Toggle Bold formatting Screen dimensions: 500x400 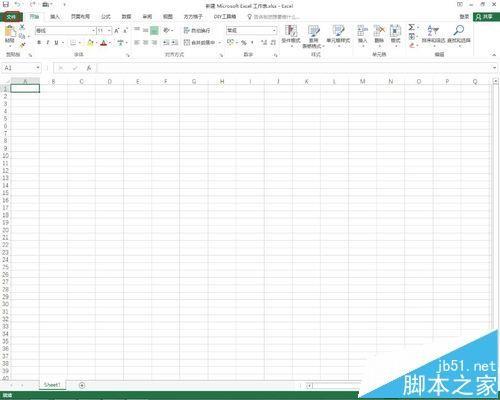[x=39, y=43]
